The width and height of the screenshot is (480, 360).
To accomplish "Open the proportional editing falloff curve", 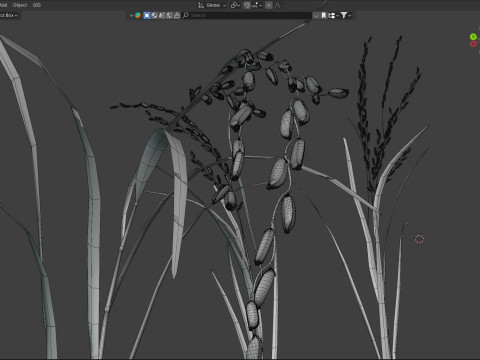I will [277, 5].
